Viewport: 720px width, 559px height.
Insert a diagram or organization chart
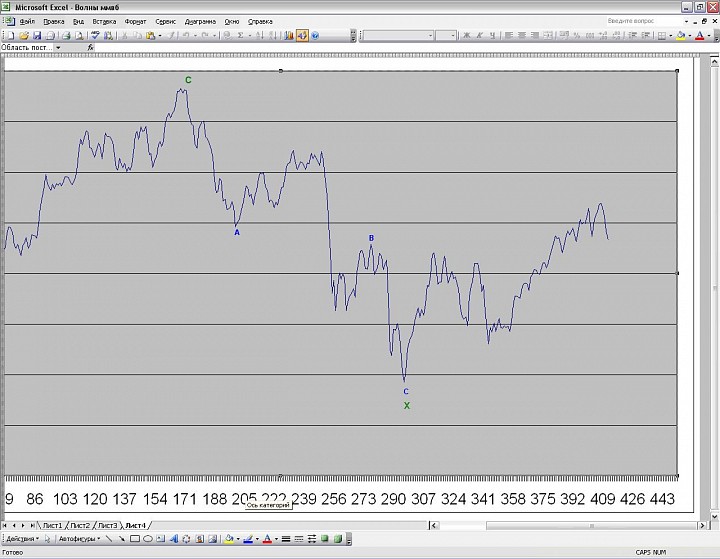[186, 539]
